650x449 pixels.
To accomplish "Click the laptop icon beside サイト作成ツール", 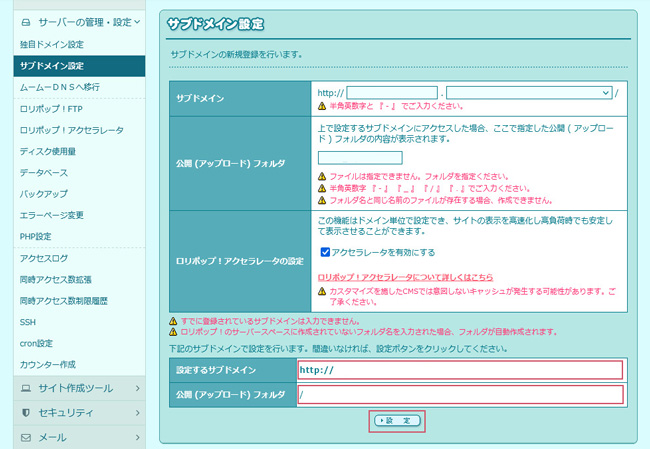I will pyautogui.click(x=26, y=387).
